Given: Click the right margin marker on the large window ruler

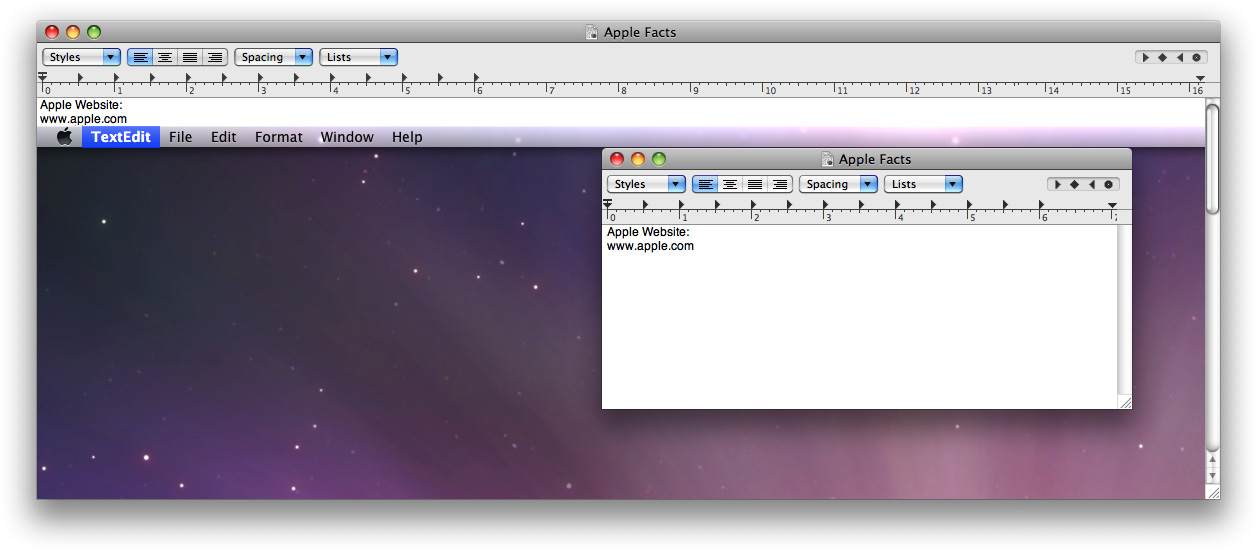Looking at the screenshot, I should pos(1200,78).
